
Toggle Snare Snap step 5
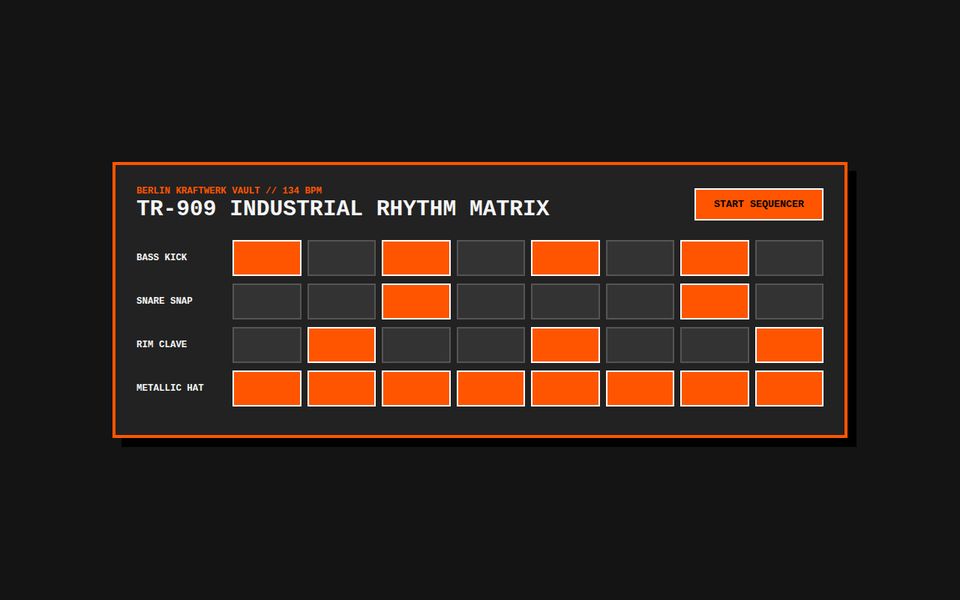[x=565, y=301]
